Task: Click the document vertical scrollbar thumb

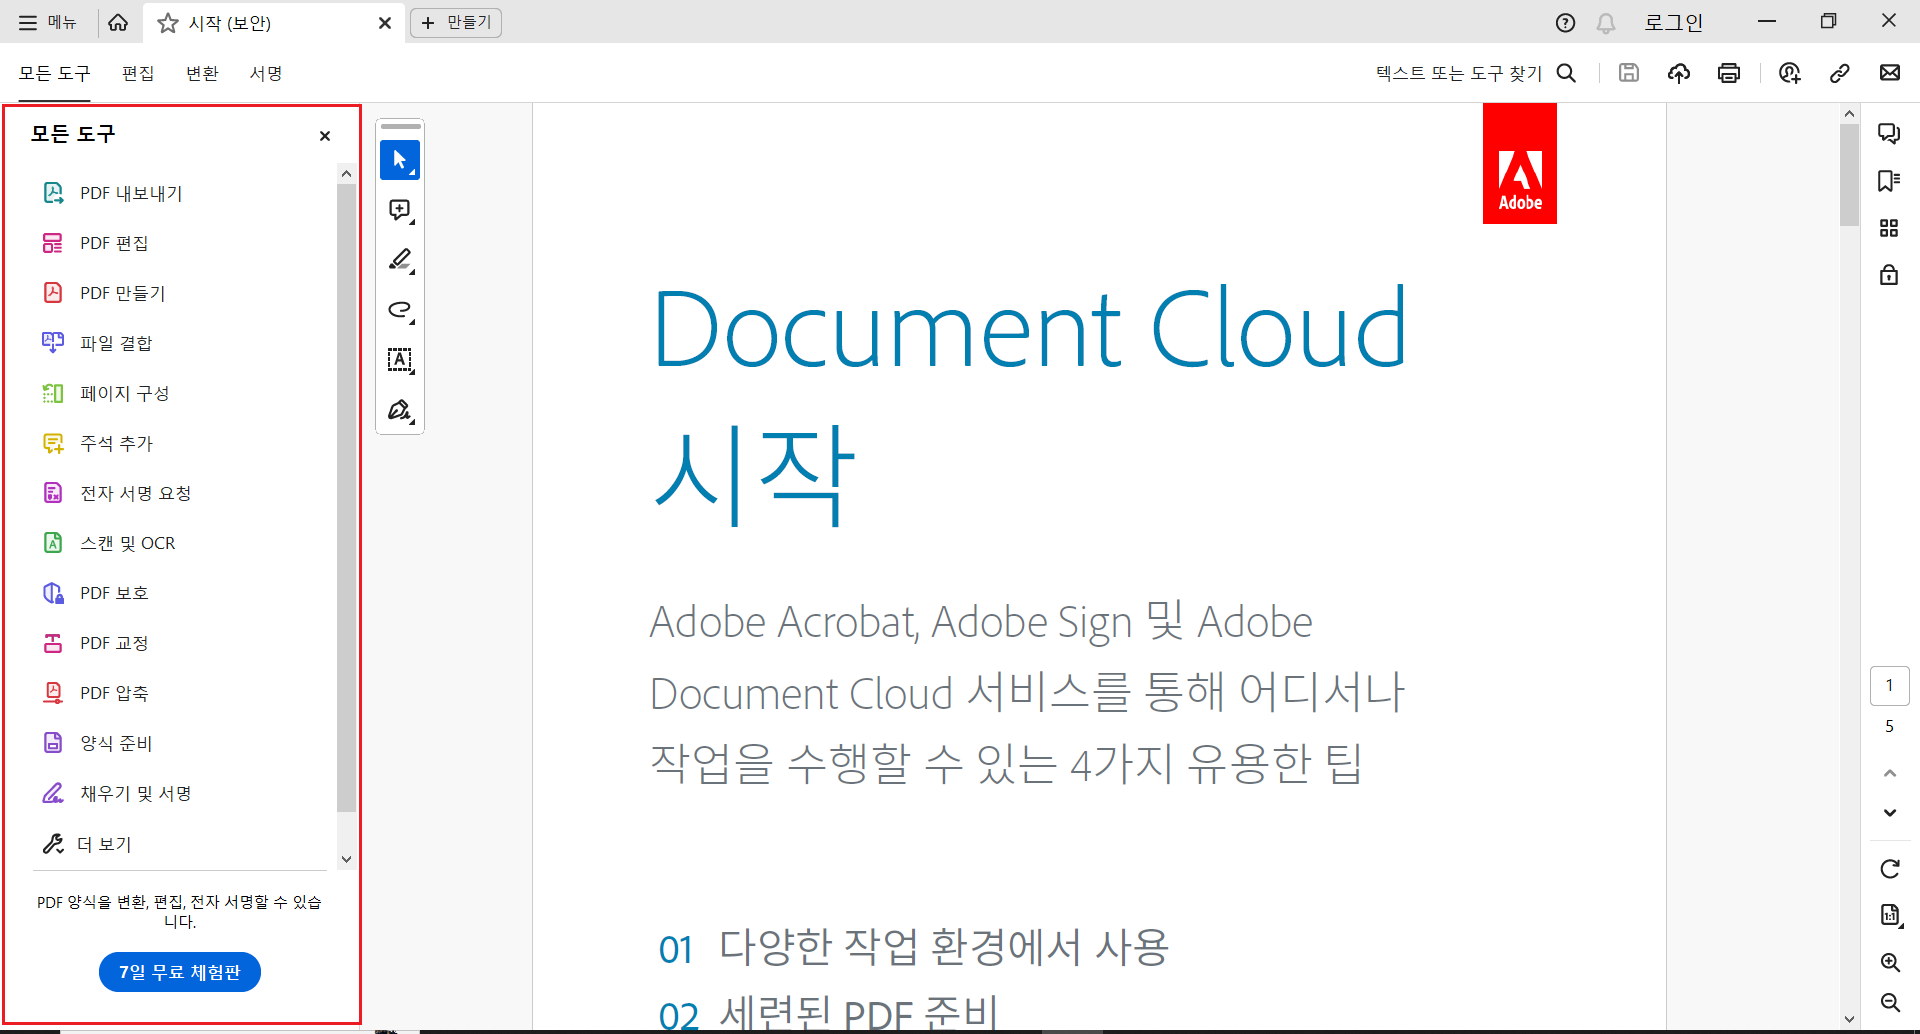Action: pos(1849,175)
